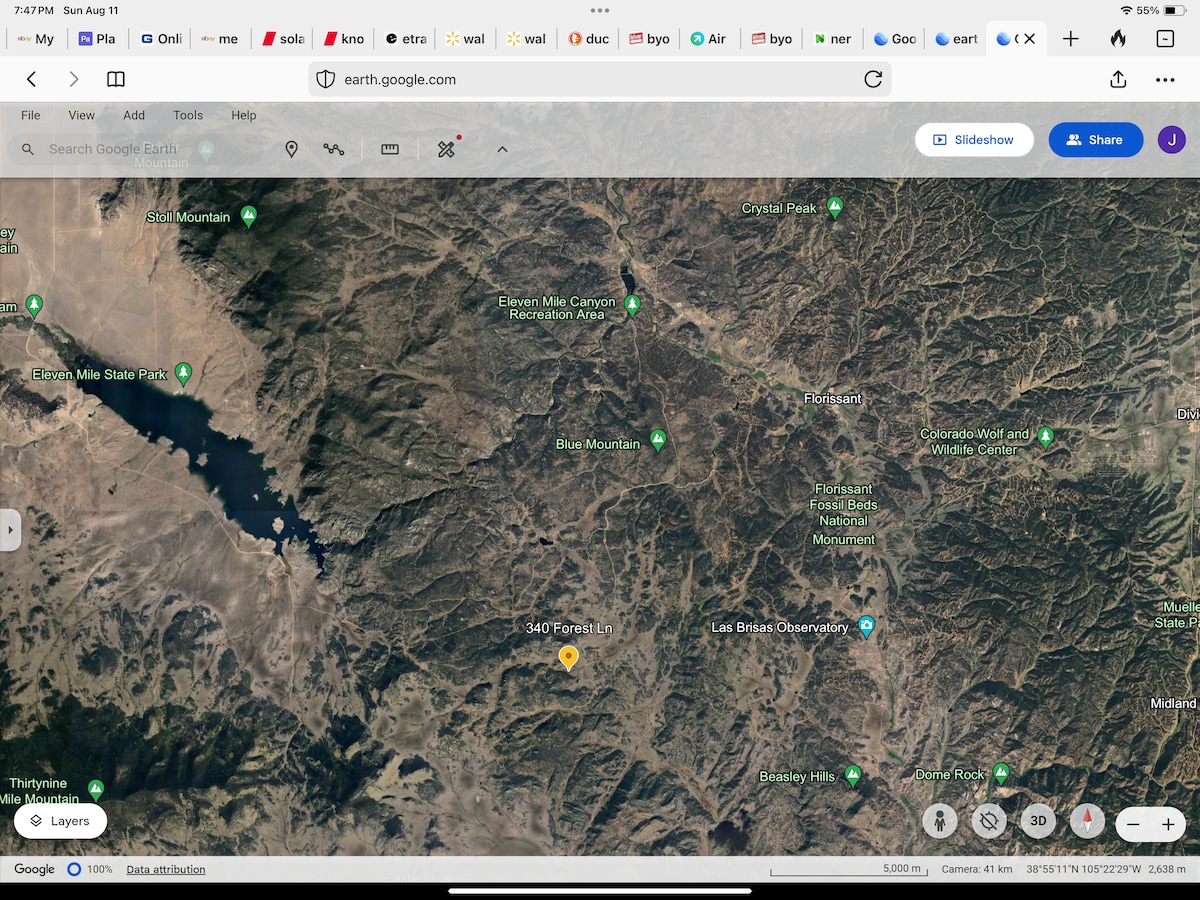1200x900 pixels.
Task: Reload the page
Action: coord(873,79)
